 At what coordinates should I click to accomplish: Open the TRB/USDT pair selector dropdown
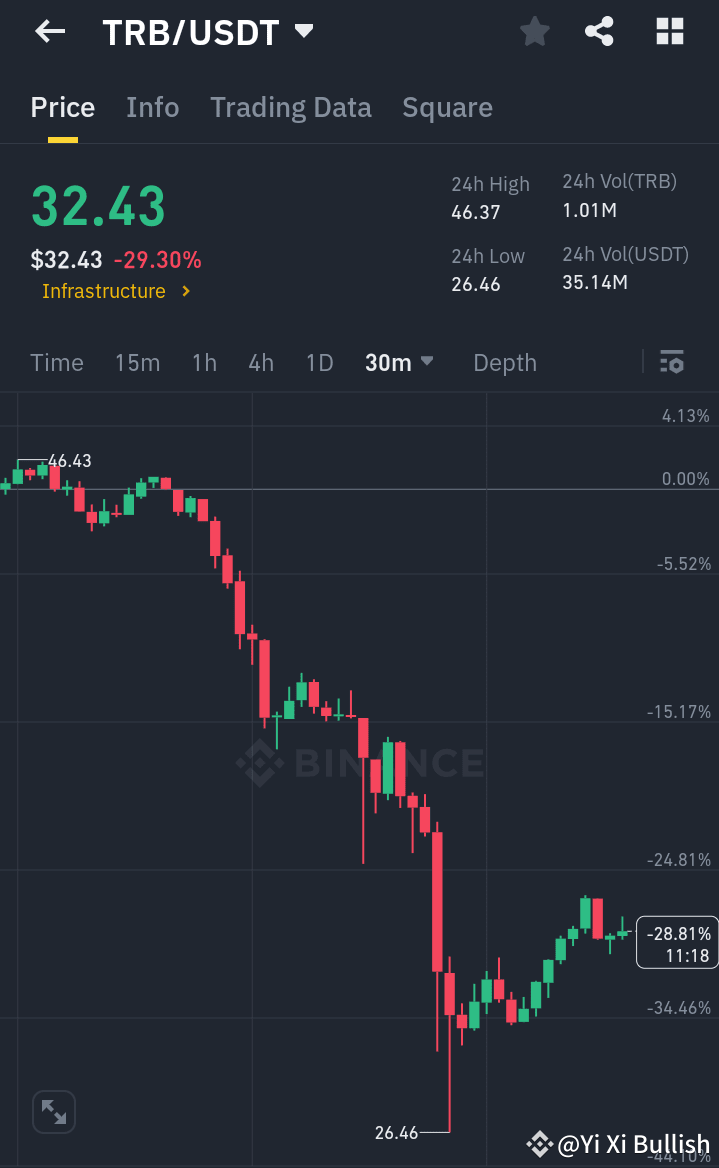point(305,31)
